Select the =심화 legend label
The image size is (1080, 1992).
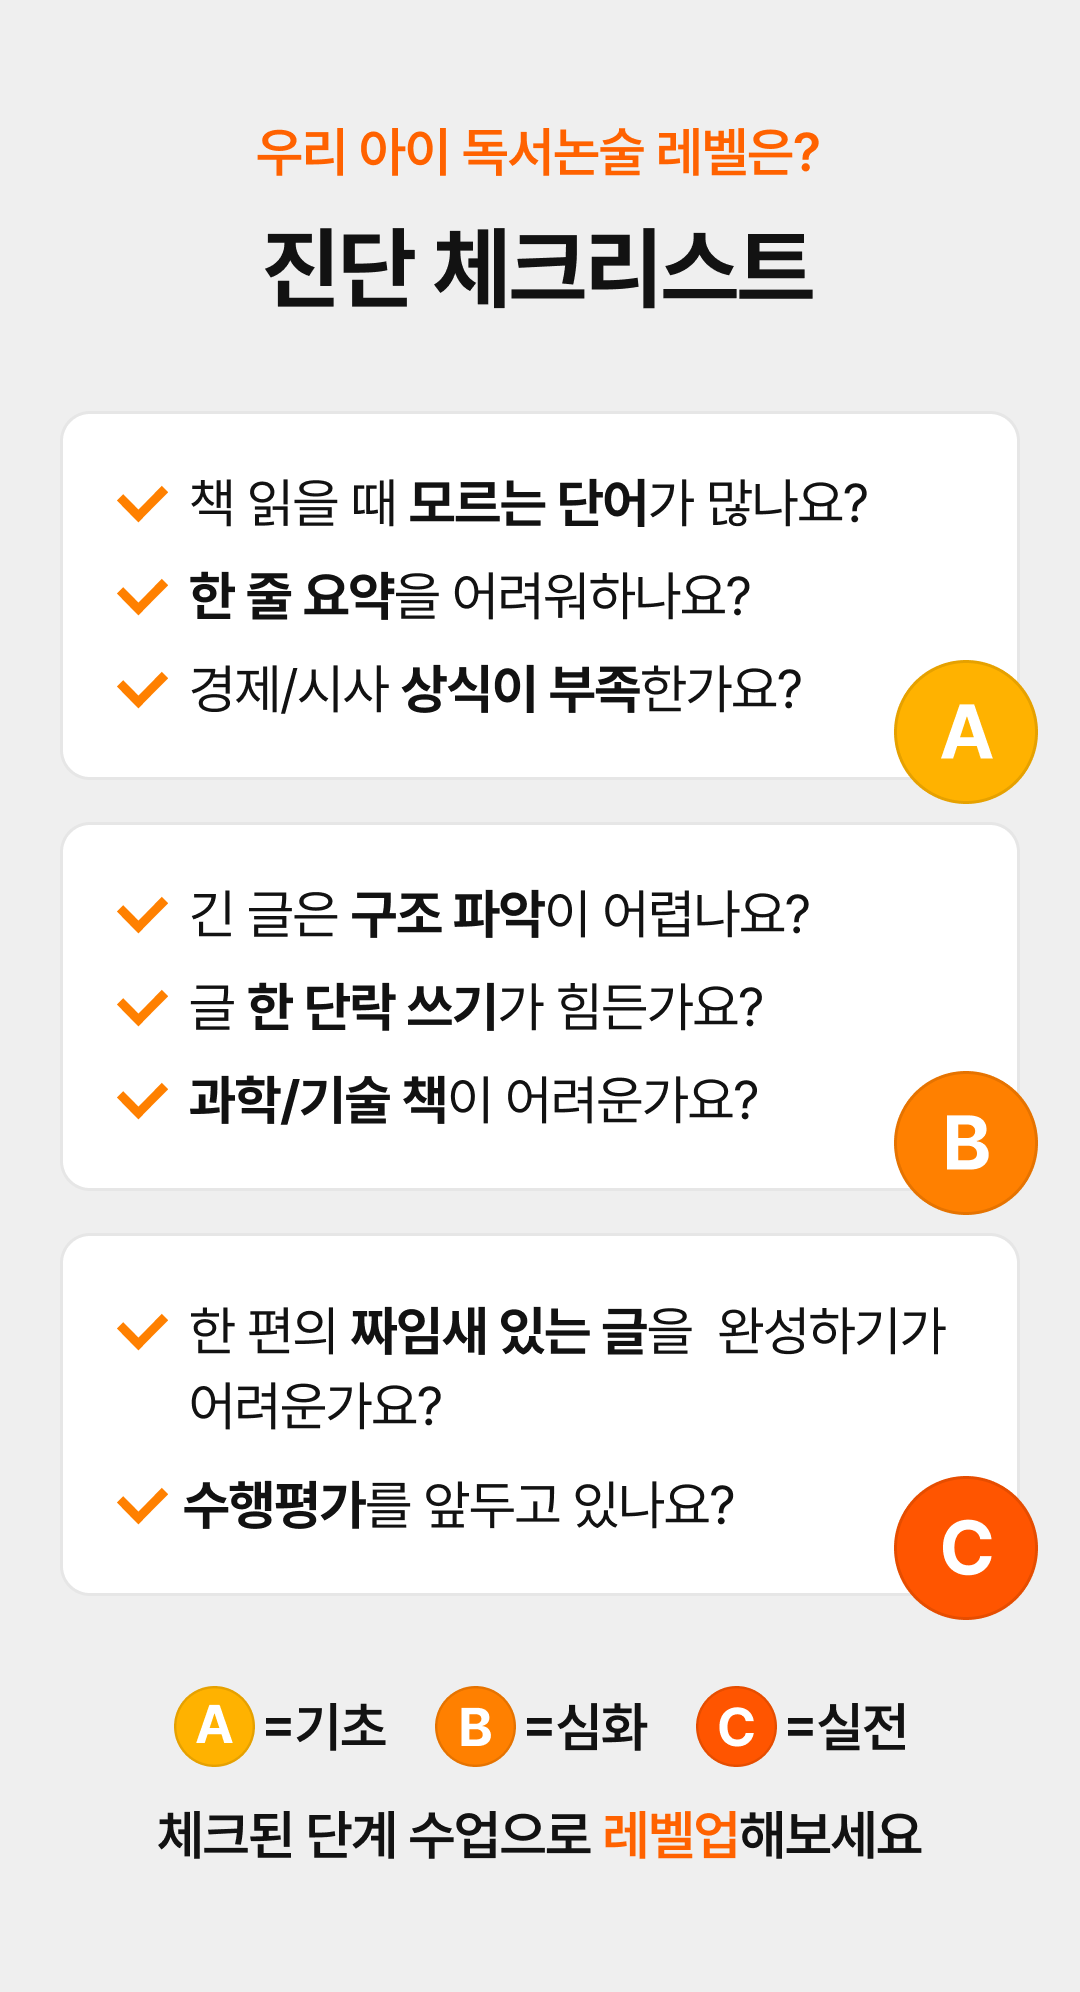pos(586,1726)
